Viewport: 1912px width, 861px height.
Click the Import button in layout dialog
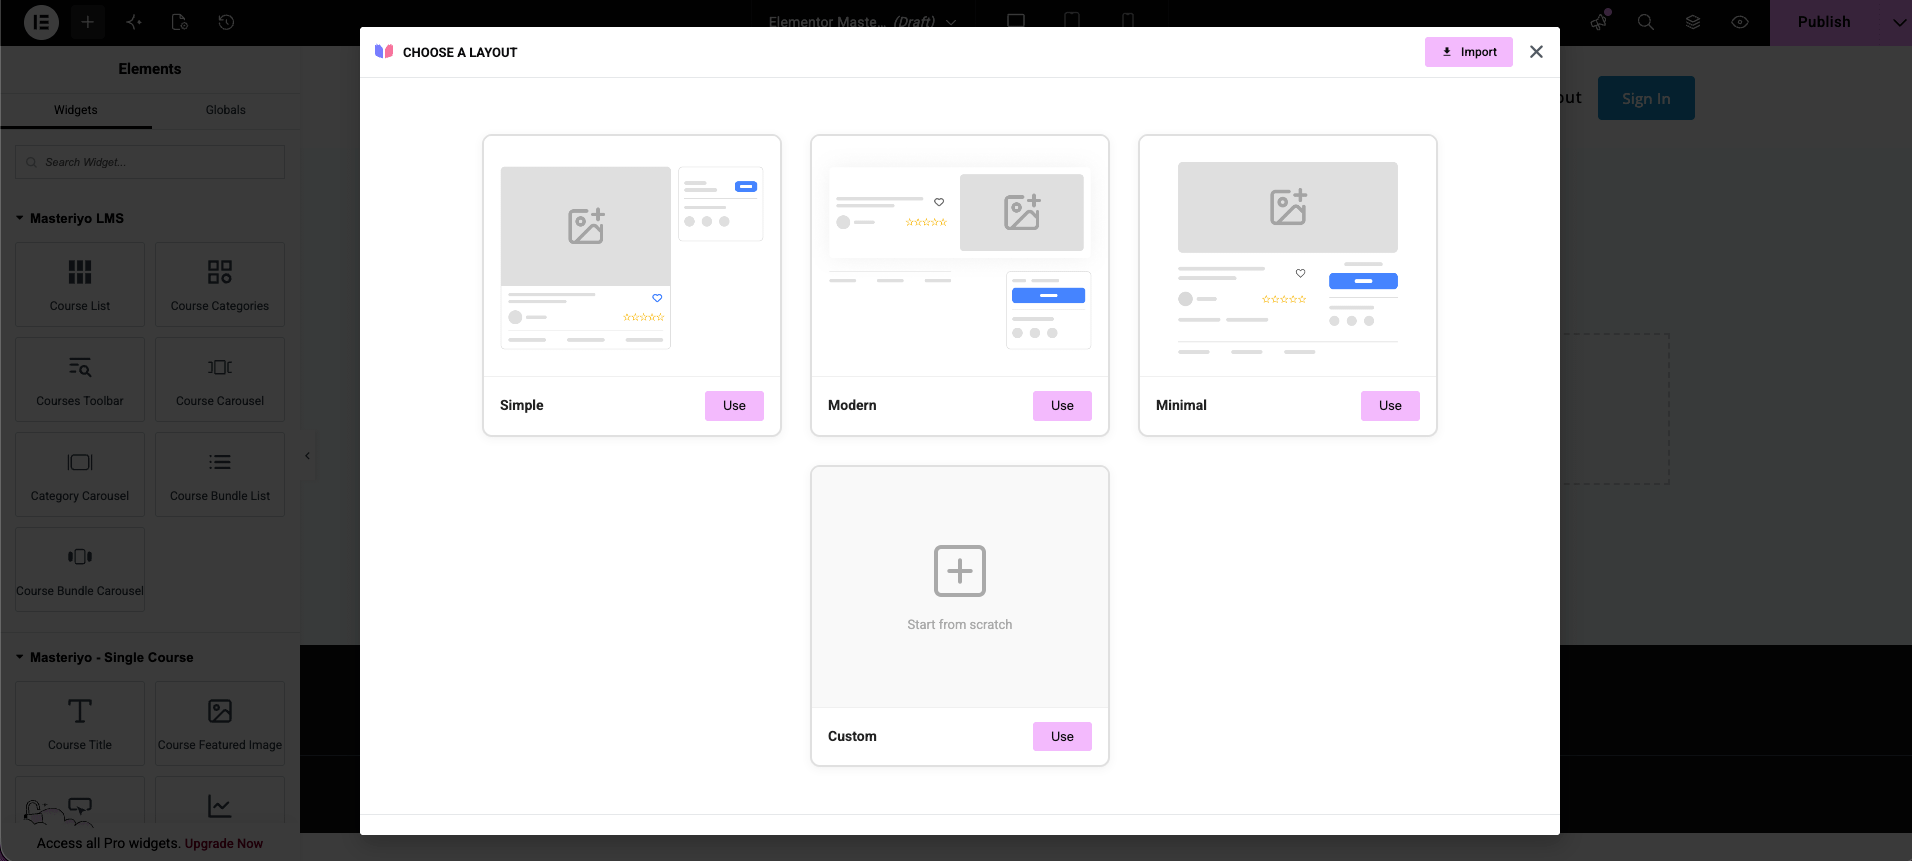click(1469, 52)
